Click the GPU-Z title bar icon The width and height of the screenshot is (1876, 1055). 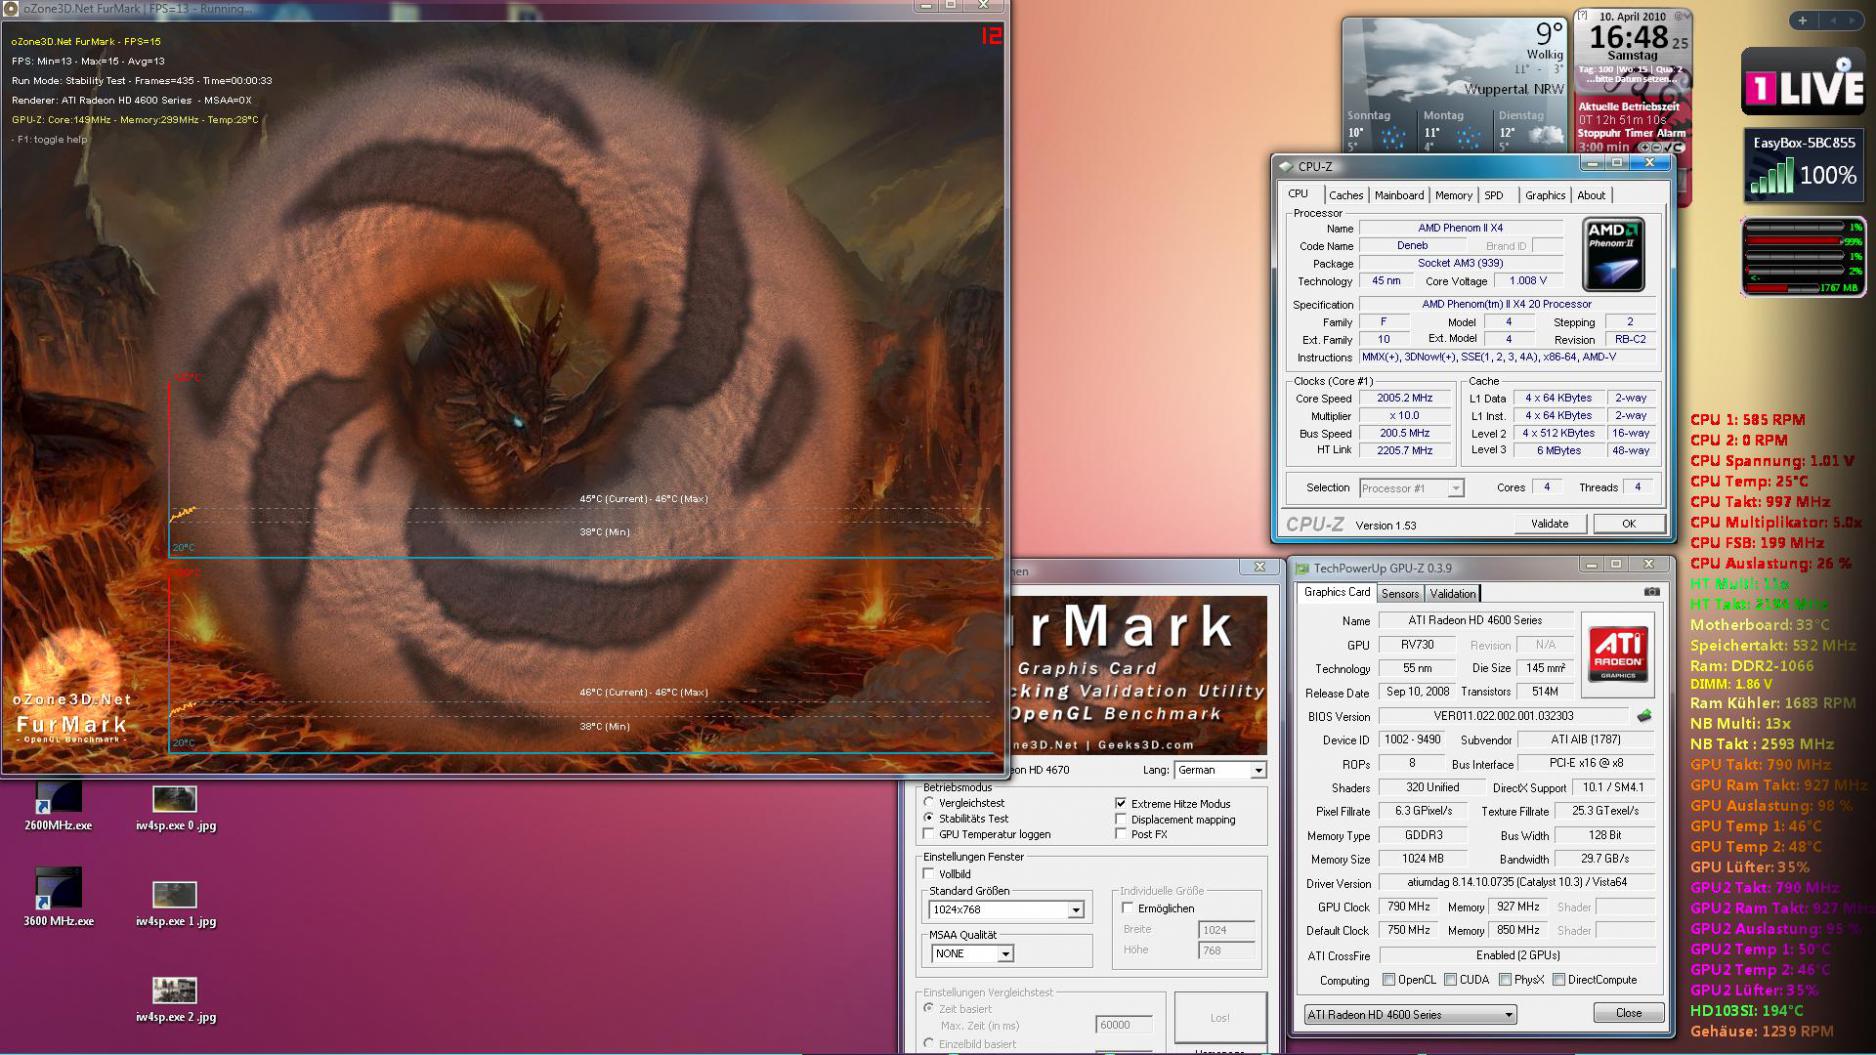pyautogui.click(x=1302, y=568)
